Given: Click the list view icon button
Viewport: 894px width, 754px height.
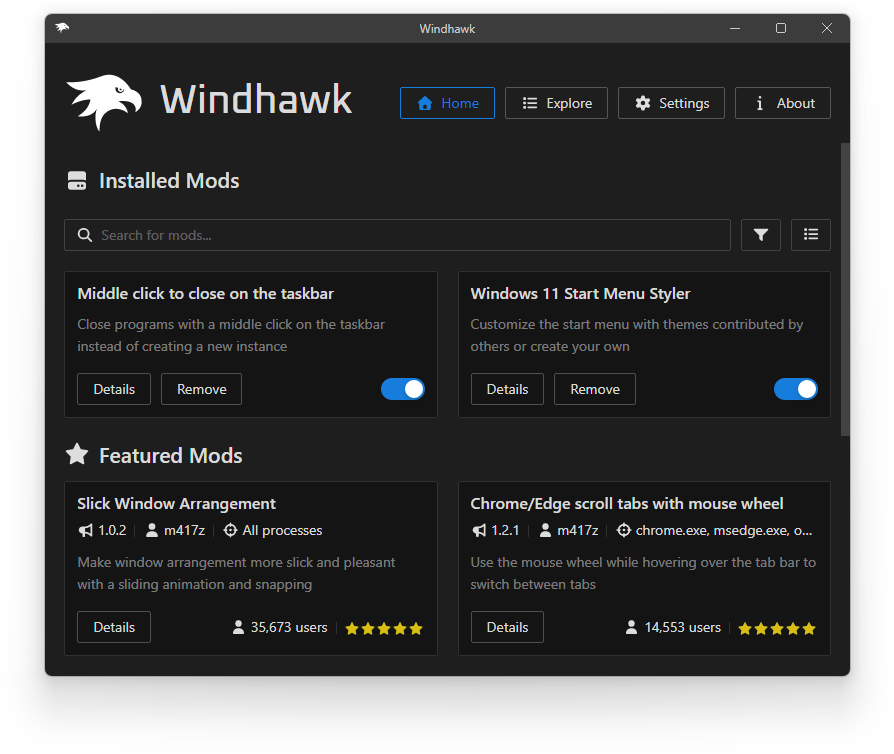Looking at the screenshot, I should tap(811, 235).
